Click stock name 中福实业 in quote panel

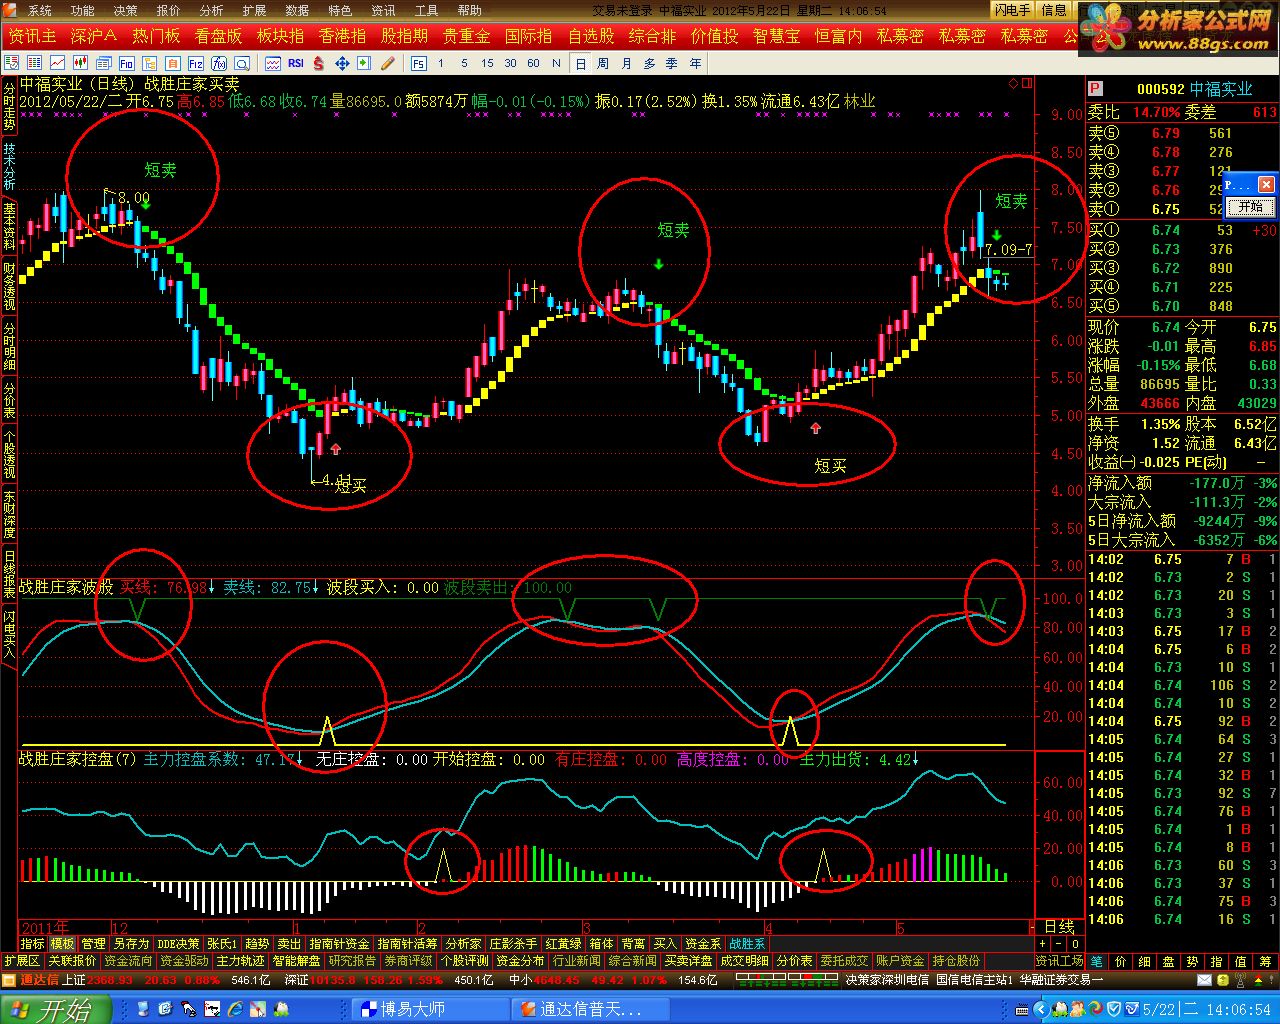tap(1220, 89)
